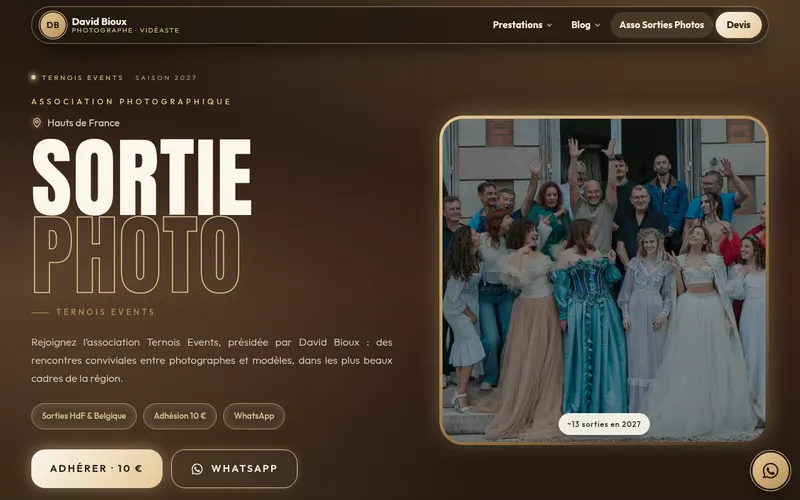Image resolution: width=800 pixels, height=500 pixels.
Task: Select the Adhésion 10 € pill
Action: coord(180,416)
